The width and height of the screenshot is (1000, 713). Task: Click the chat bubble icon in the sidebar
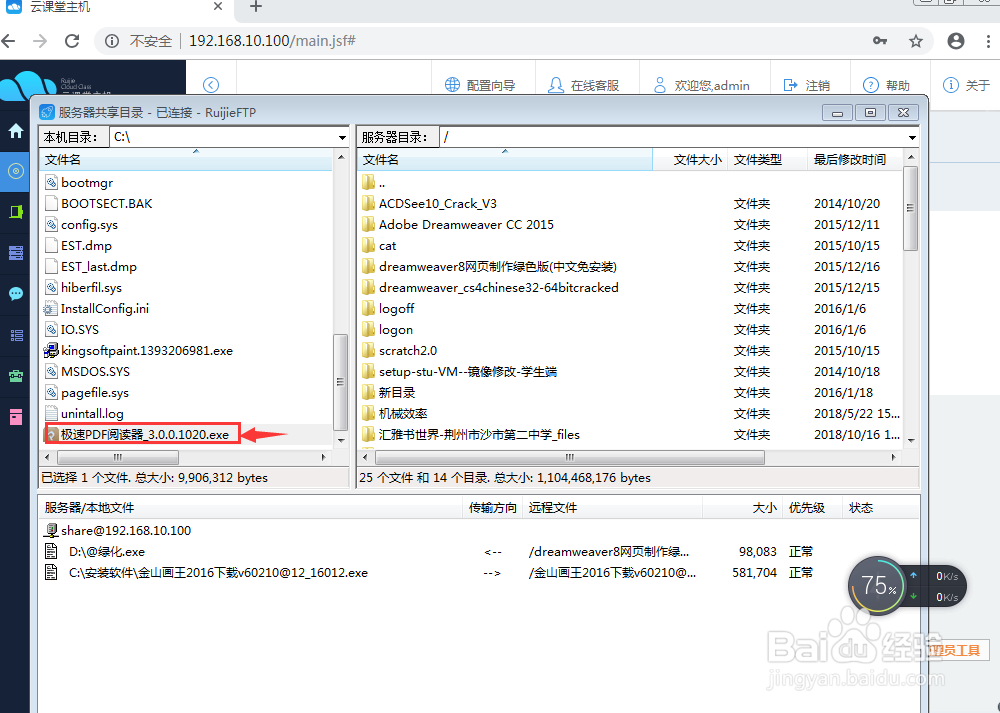pos(15,293)
